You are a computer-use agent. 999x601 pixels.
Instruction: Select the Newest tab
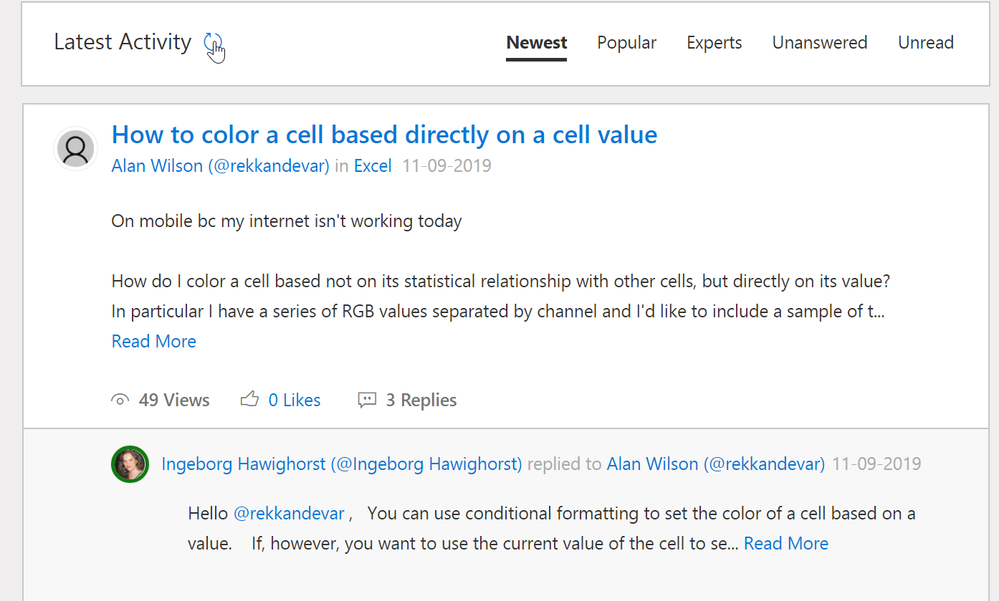click(x=536, y=43)
